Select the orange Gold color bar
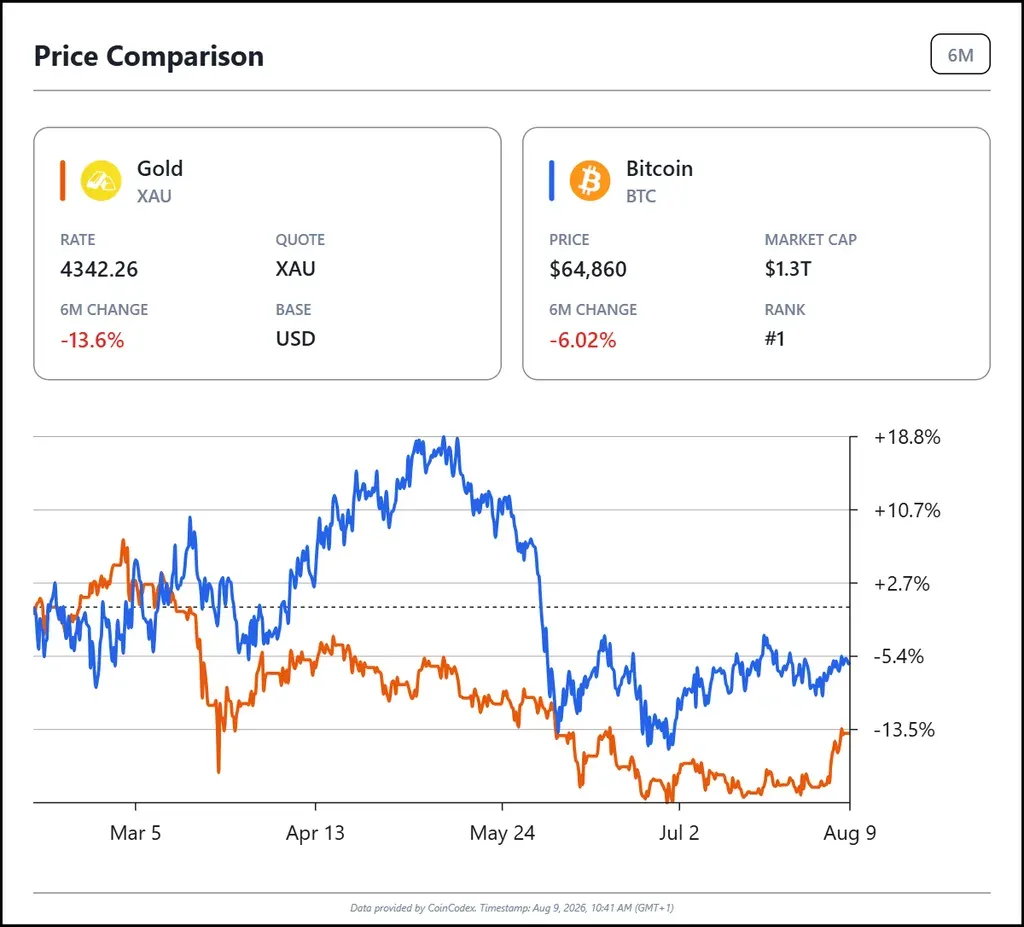 pyautogui.click(x=63, y=181)
